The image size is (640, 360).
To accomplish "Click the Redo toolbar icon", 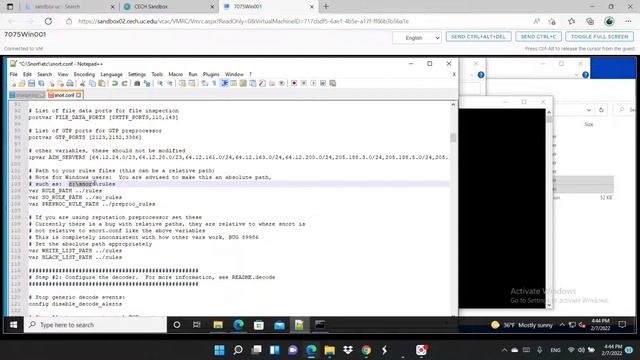I will click(124, 83).
